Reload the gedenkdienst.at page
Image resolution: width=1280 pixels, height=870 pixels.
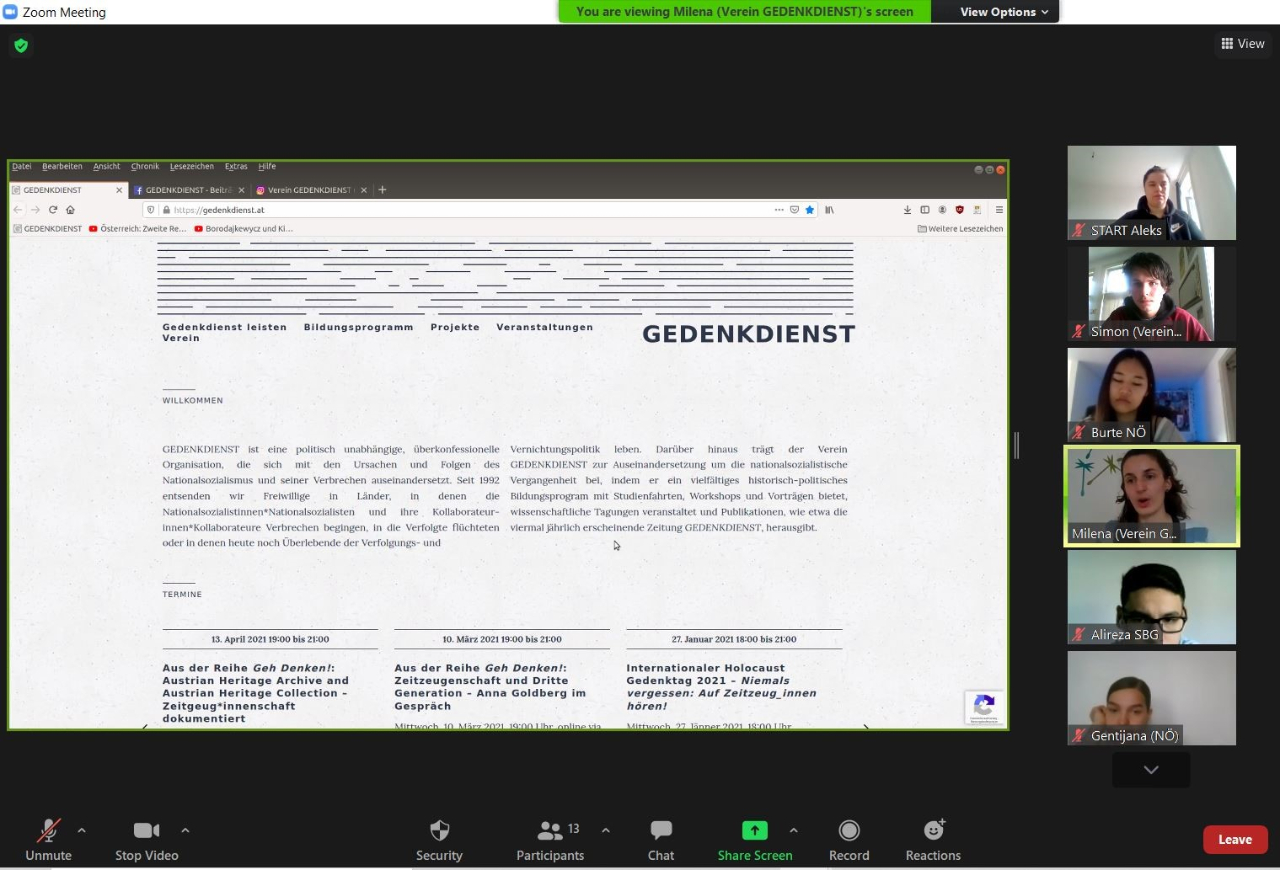(x=53, y=210)
